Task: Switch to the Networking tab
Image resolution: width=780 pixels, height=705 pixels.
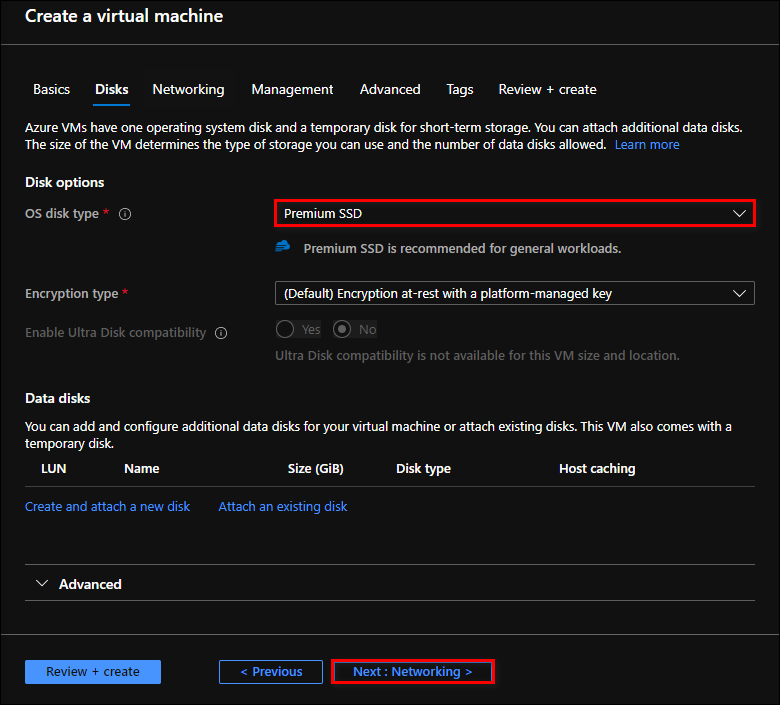Action: tap(188, 89)
